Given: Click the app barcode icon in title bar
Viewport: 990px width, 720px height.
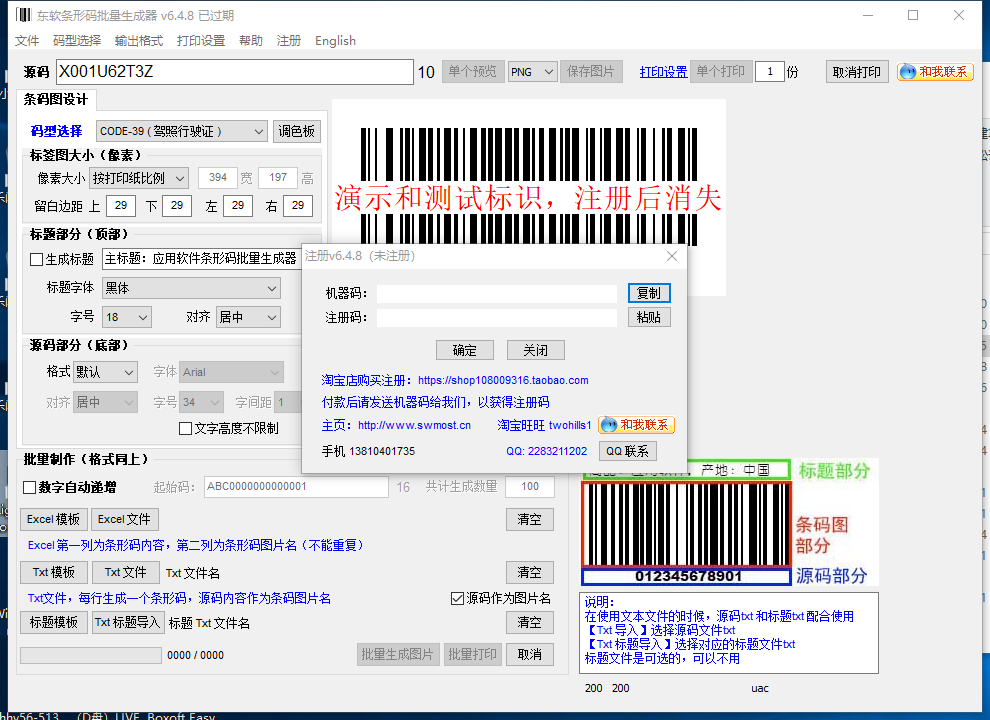Looking at the screenshot, I should [x=22, y=15].
